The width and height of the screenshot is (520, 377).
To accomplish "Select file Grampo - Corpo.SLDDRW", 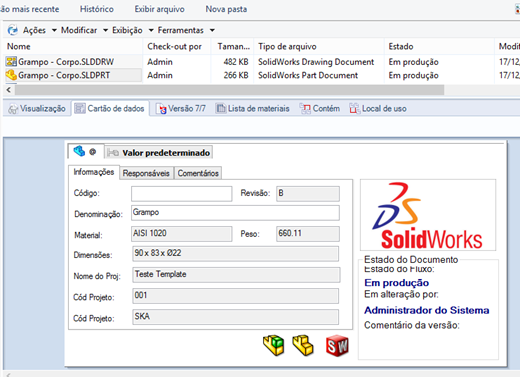I will tap(66, 62).
